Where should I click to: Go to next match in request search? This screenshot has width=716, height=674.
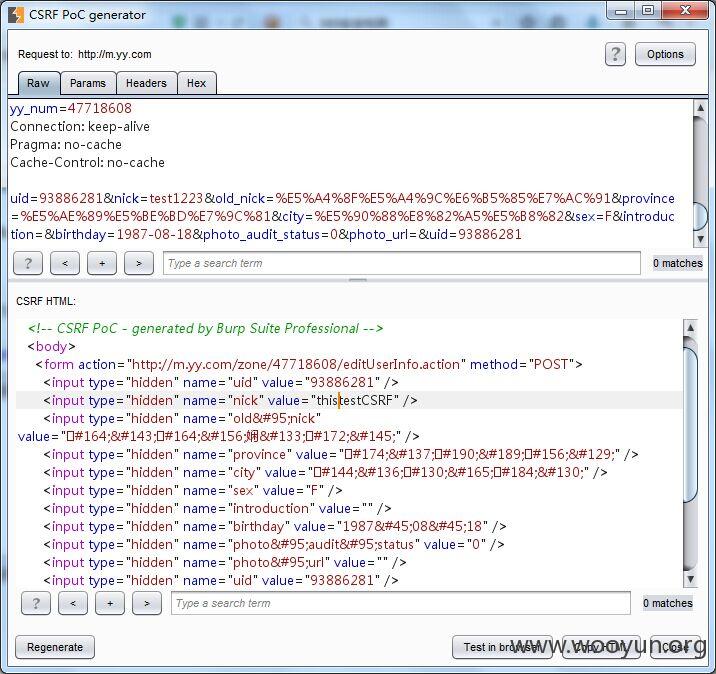tap(139, 263)
